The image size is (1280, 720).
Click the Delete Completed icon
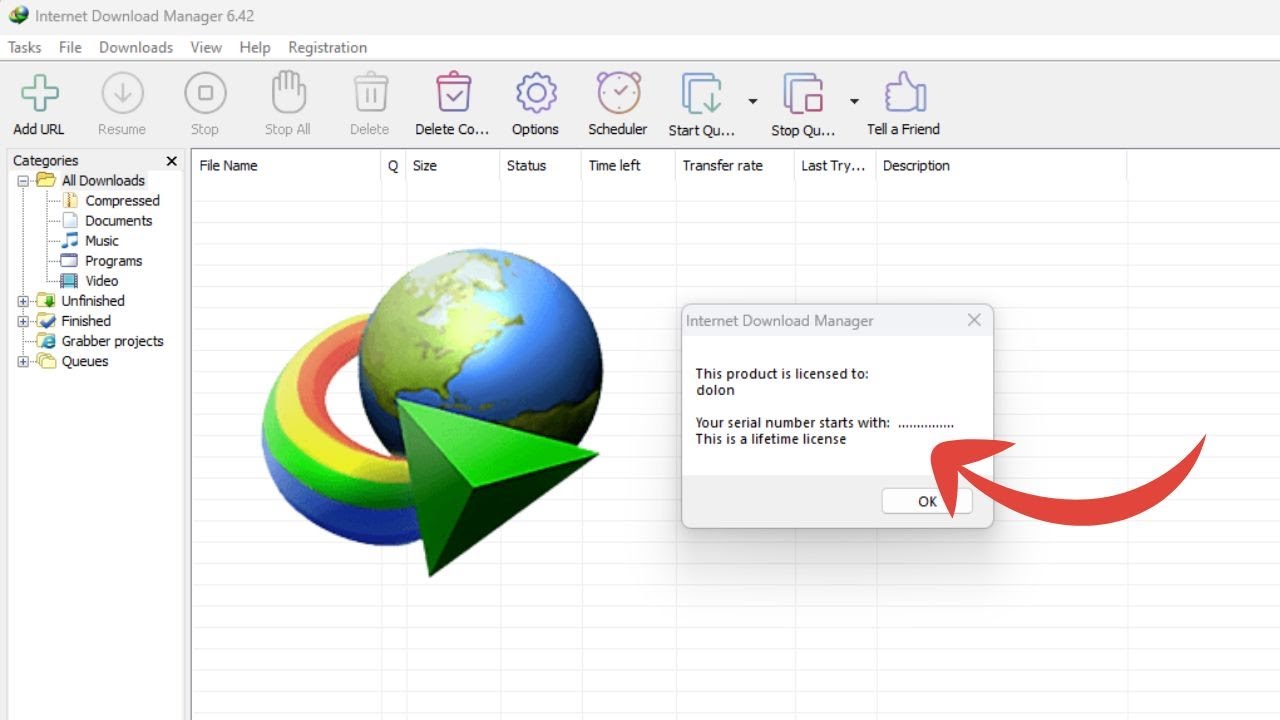[x=453, y=93]
